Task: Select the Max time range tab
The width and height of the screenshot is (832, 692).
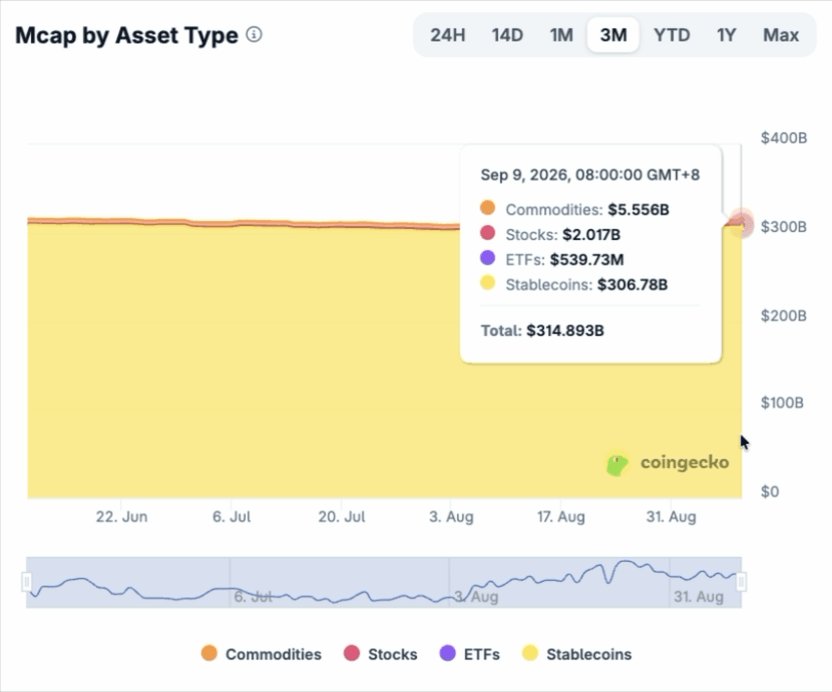Action: (781, 35)
